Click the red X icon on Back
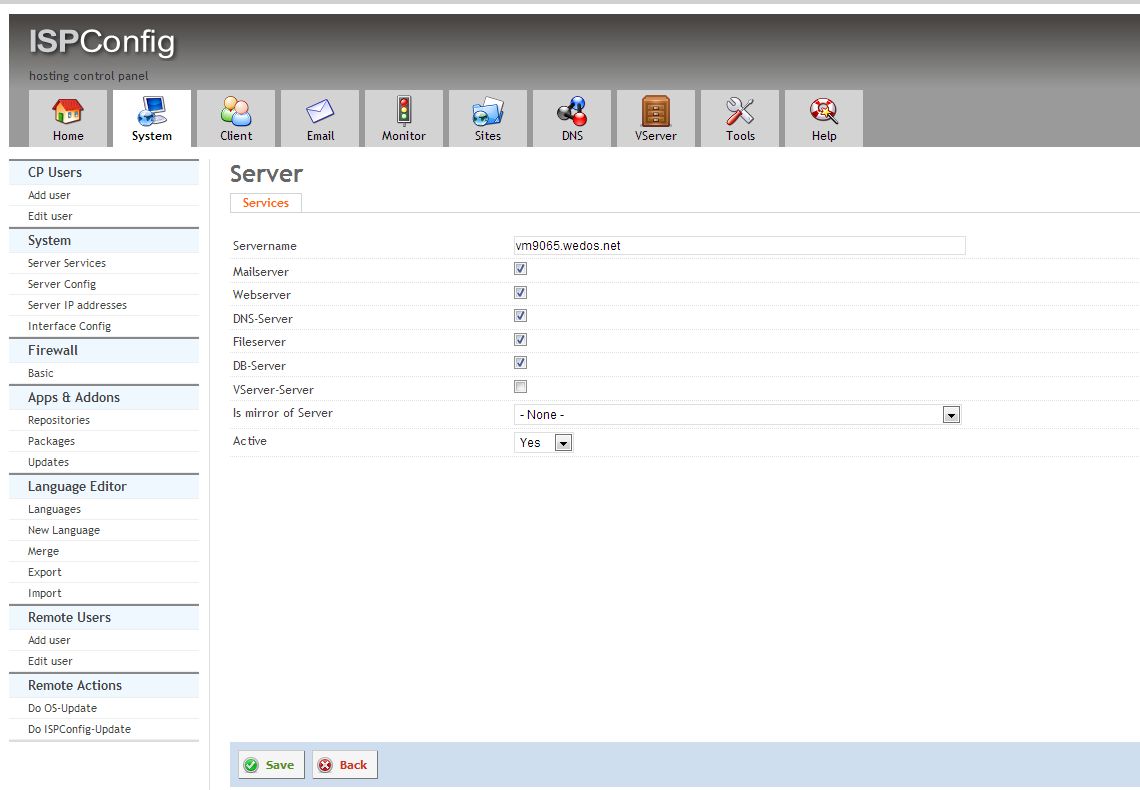 325,765
